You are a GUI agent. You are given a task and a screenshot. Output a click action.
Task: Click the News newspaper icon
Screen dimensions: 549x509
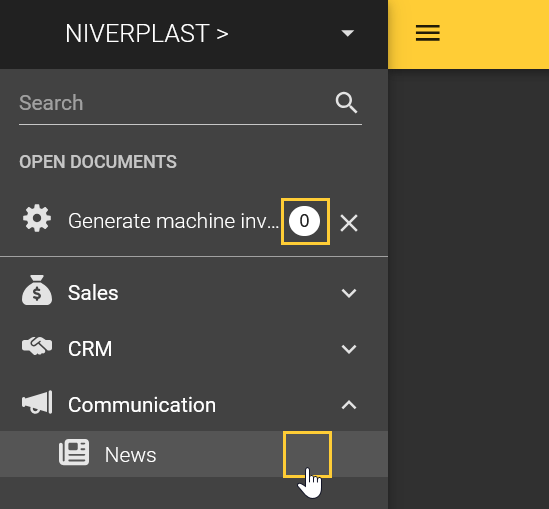pyautogui.click(x=74, y=452)
